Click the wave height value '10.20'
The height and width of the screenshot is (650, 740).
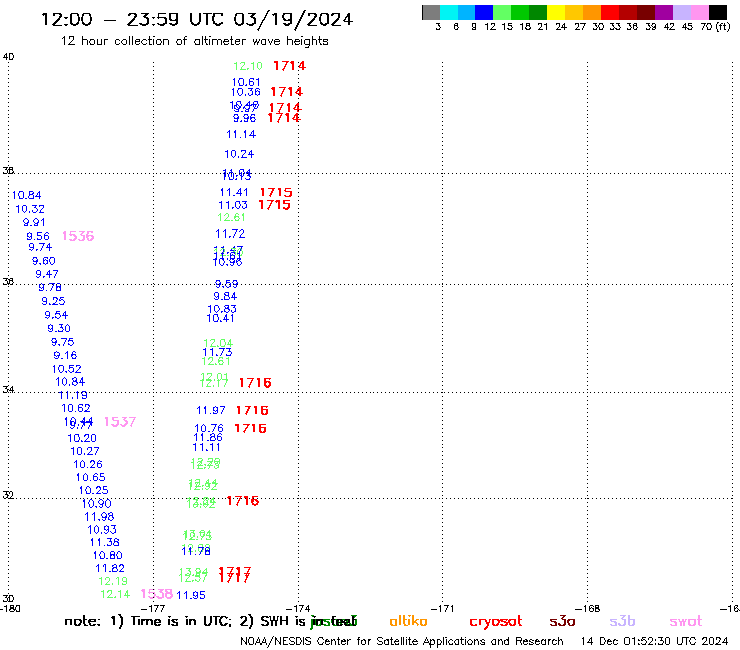[82, 439]
